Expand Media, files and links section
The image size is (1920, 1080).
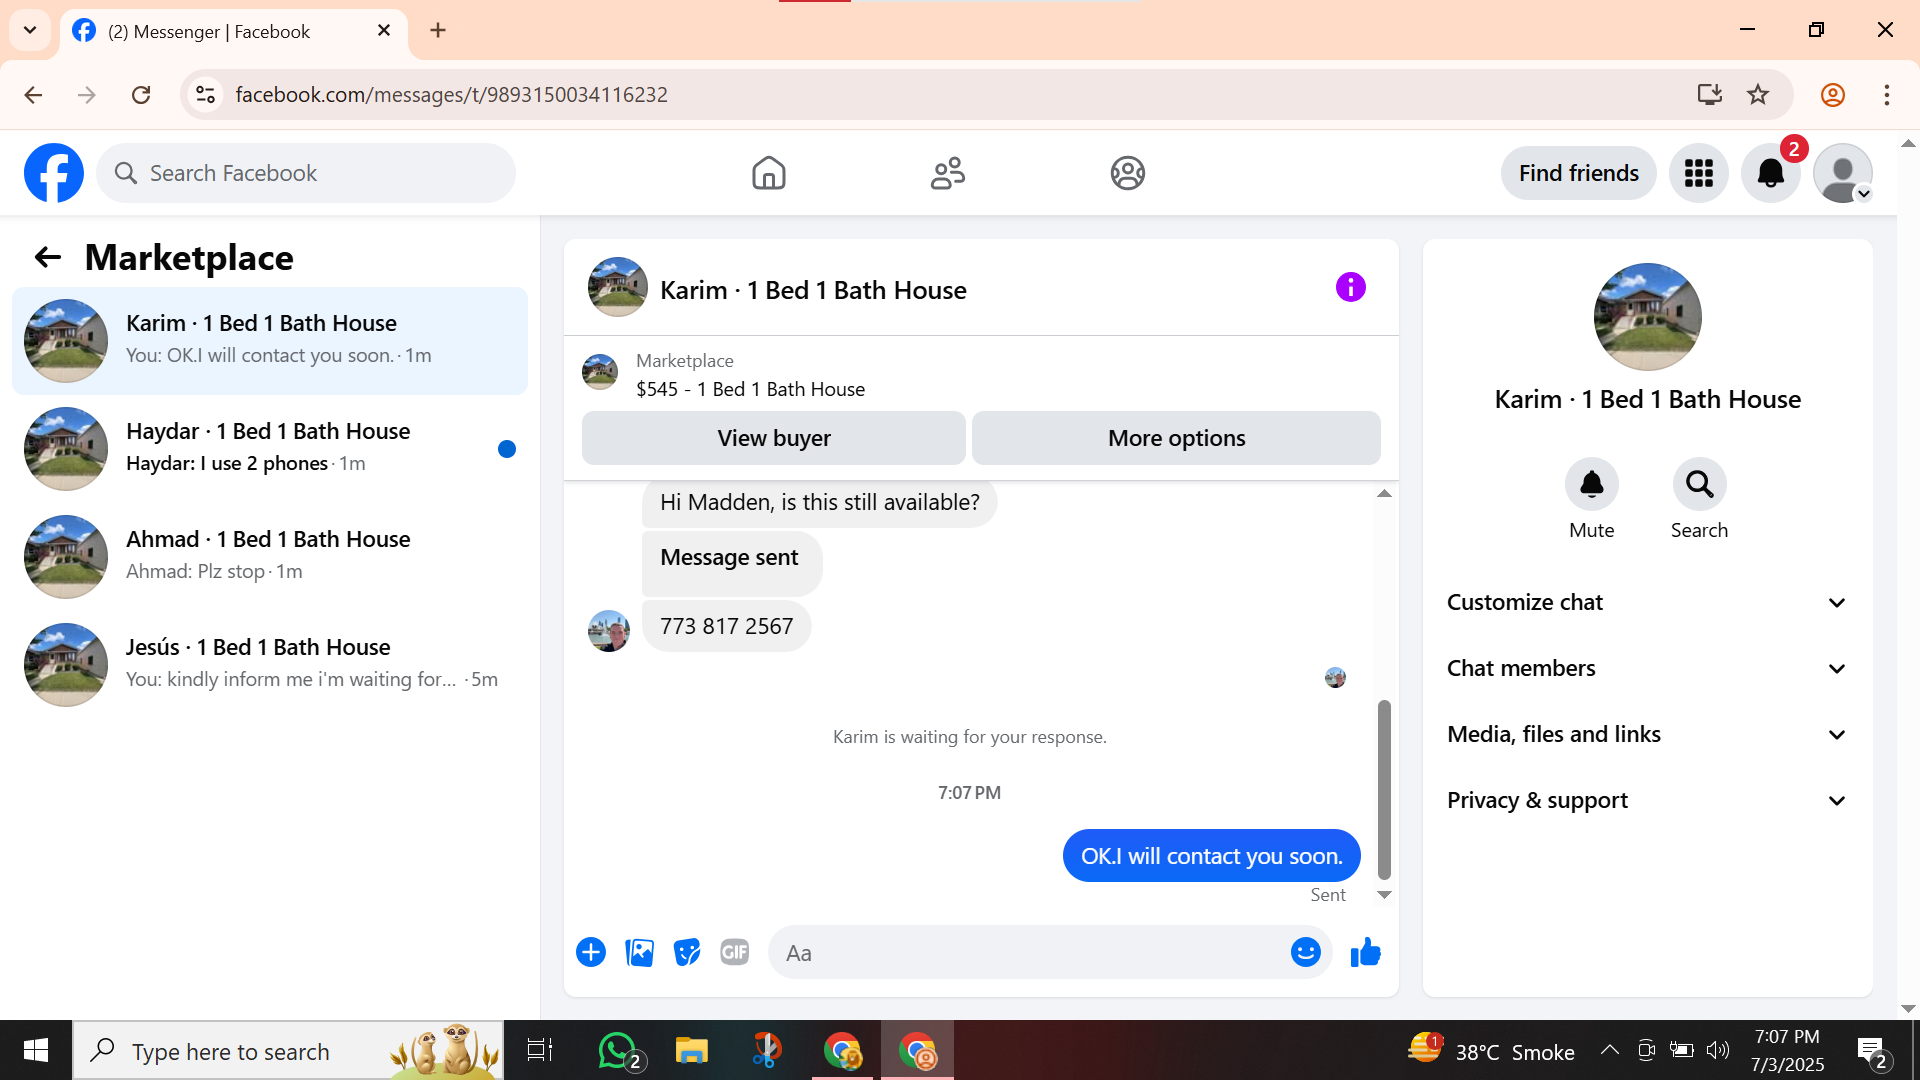[x=1647, y=734]
